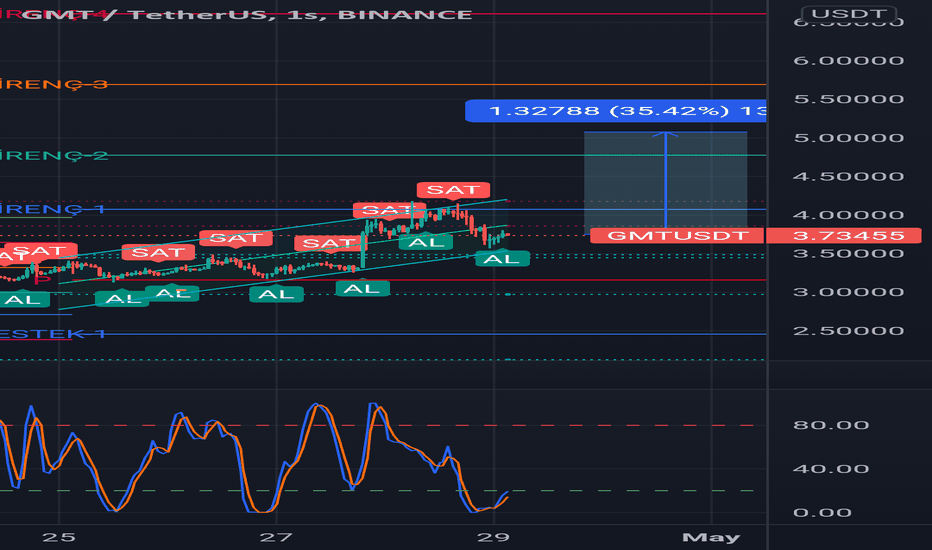The image size is (932, 550).
Task: Select the blue DİRENÇ-1 resistance line label
Action: (52, 209)
